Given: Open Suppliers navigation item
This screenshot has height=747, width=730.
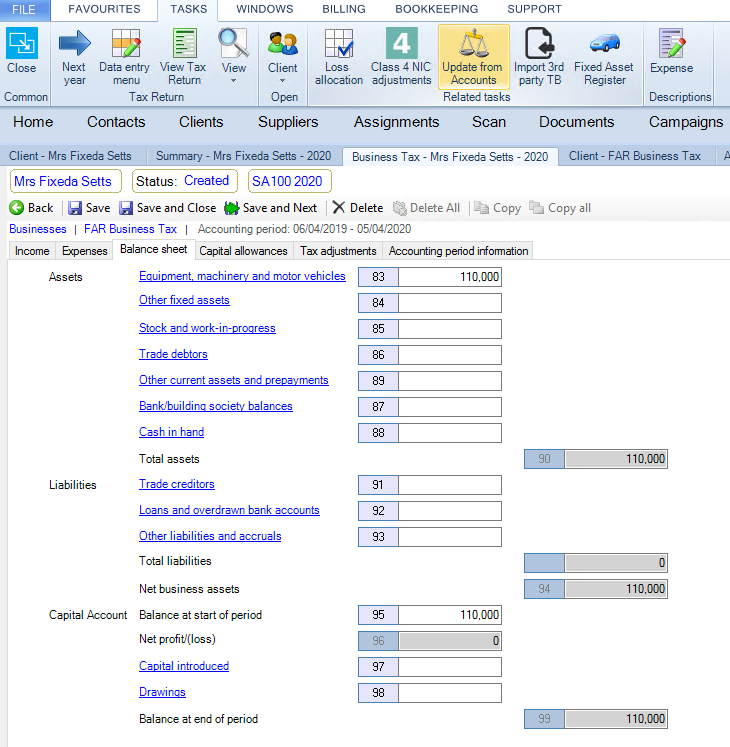Looking at the screenshot, I should pos(288,122).
